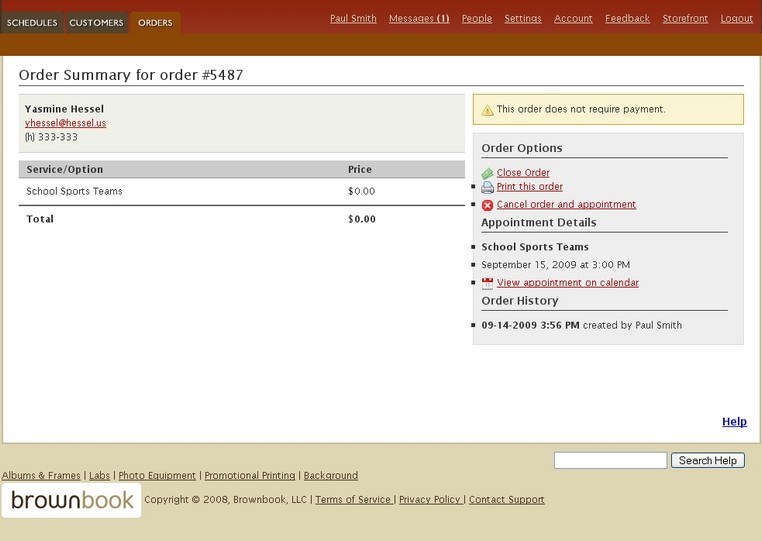Click customer name Yasmine Hessel

(64, 109)
